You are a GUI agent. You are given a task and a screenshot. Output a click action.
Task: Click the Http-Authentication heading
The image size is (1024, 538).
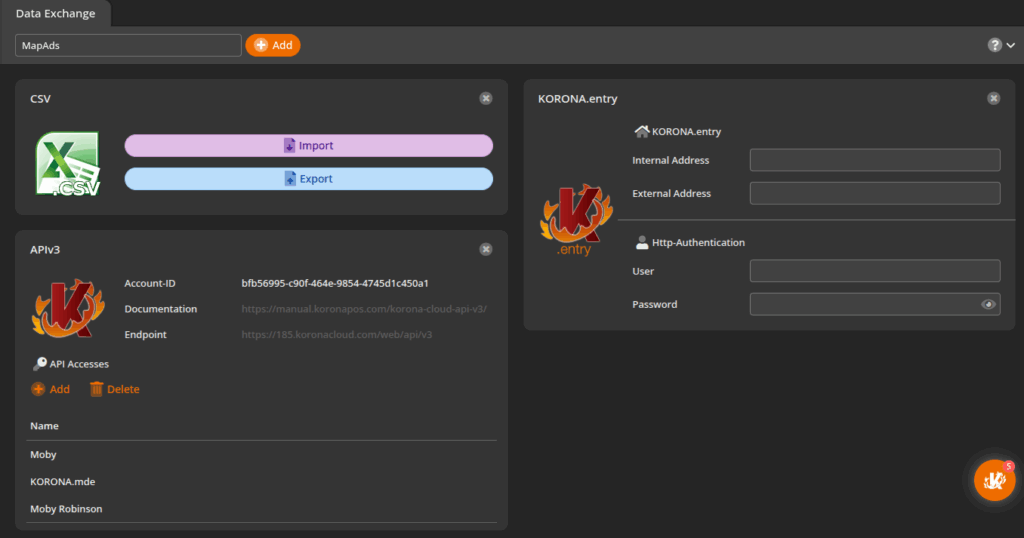[x=698, y=242]
